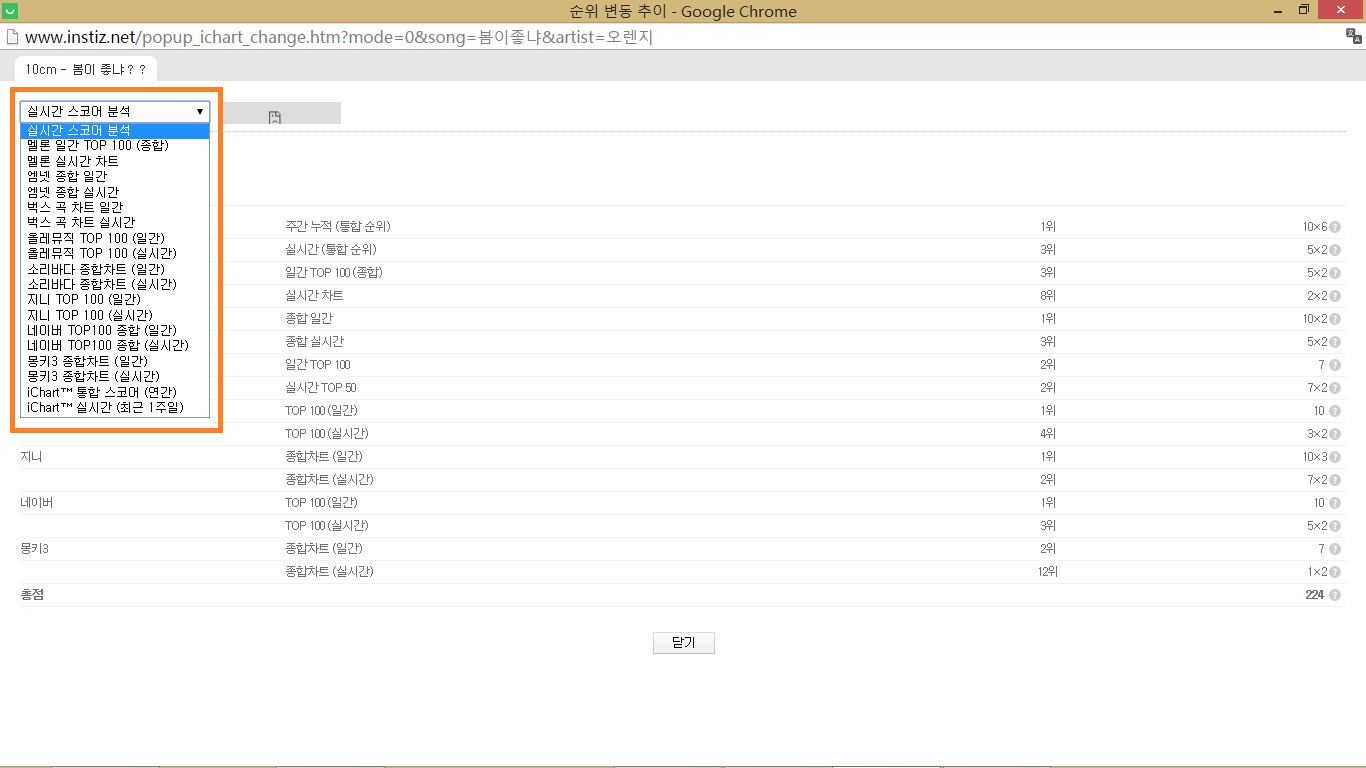Image resolution: width=1366 pixels, height=768 pixels.
Task: Click the total score value 224
Action: (1315, 595)
